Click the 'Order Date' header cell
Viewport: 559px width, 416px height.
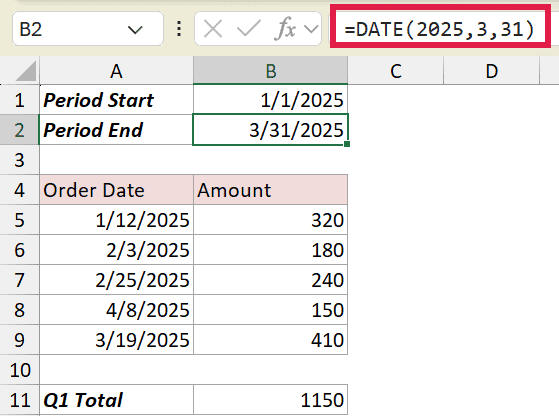coord(116,190)
